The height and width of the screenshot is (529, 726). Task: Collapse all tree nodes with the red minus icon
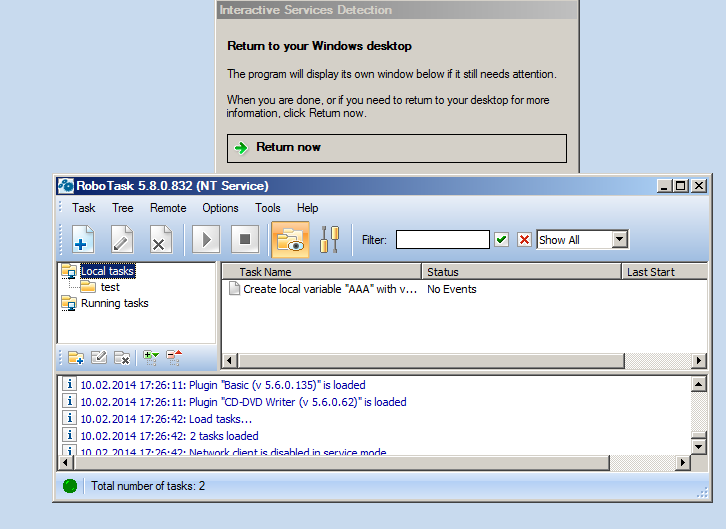click(x=174, y=358)
